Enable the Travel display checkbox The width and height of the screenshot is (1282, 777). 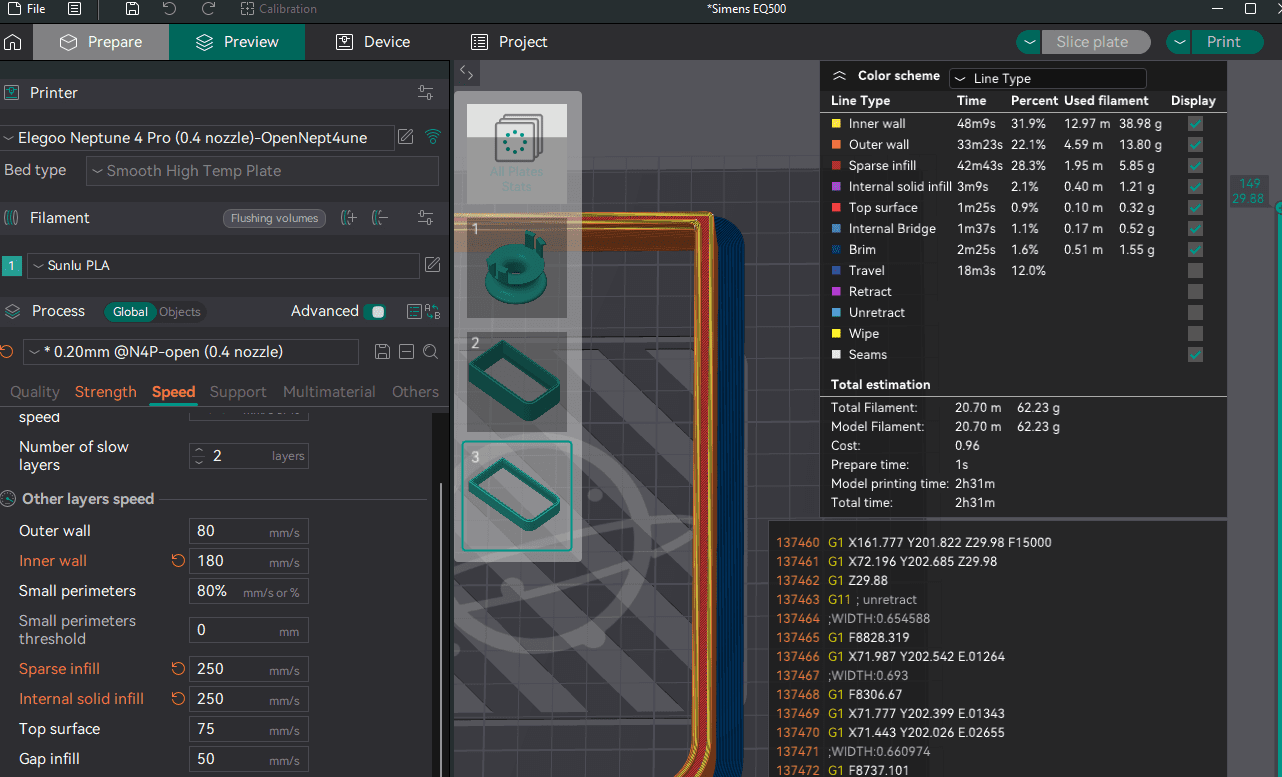[1195, 271]
